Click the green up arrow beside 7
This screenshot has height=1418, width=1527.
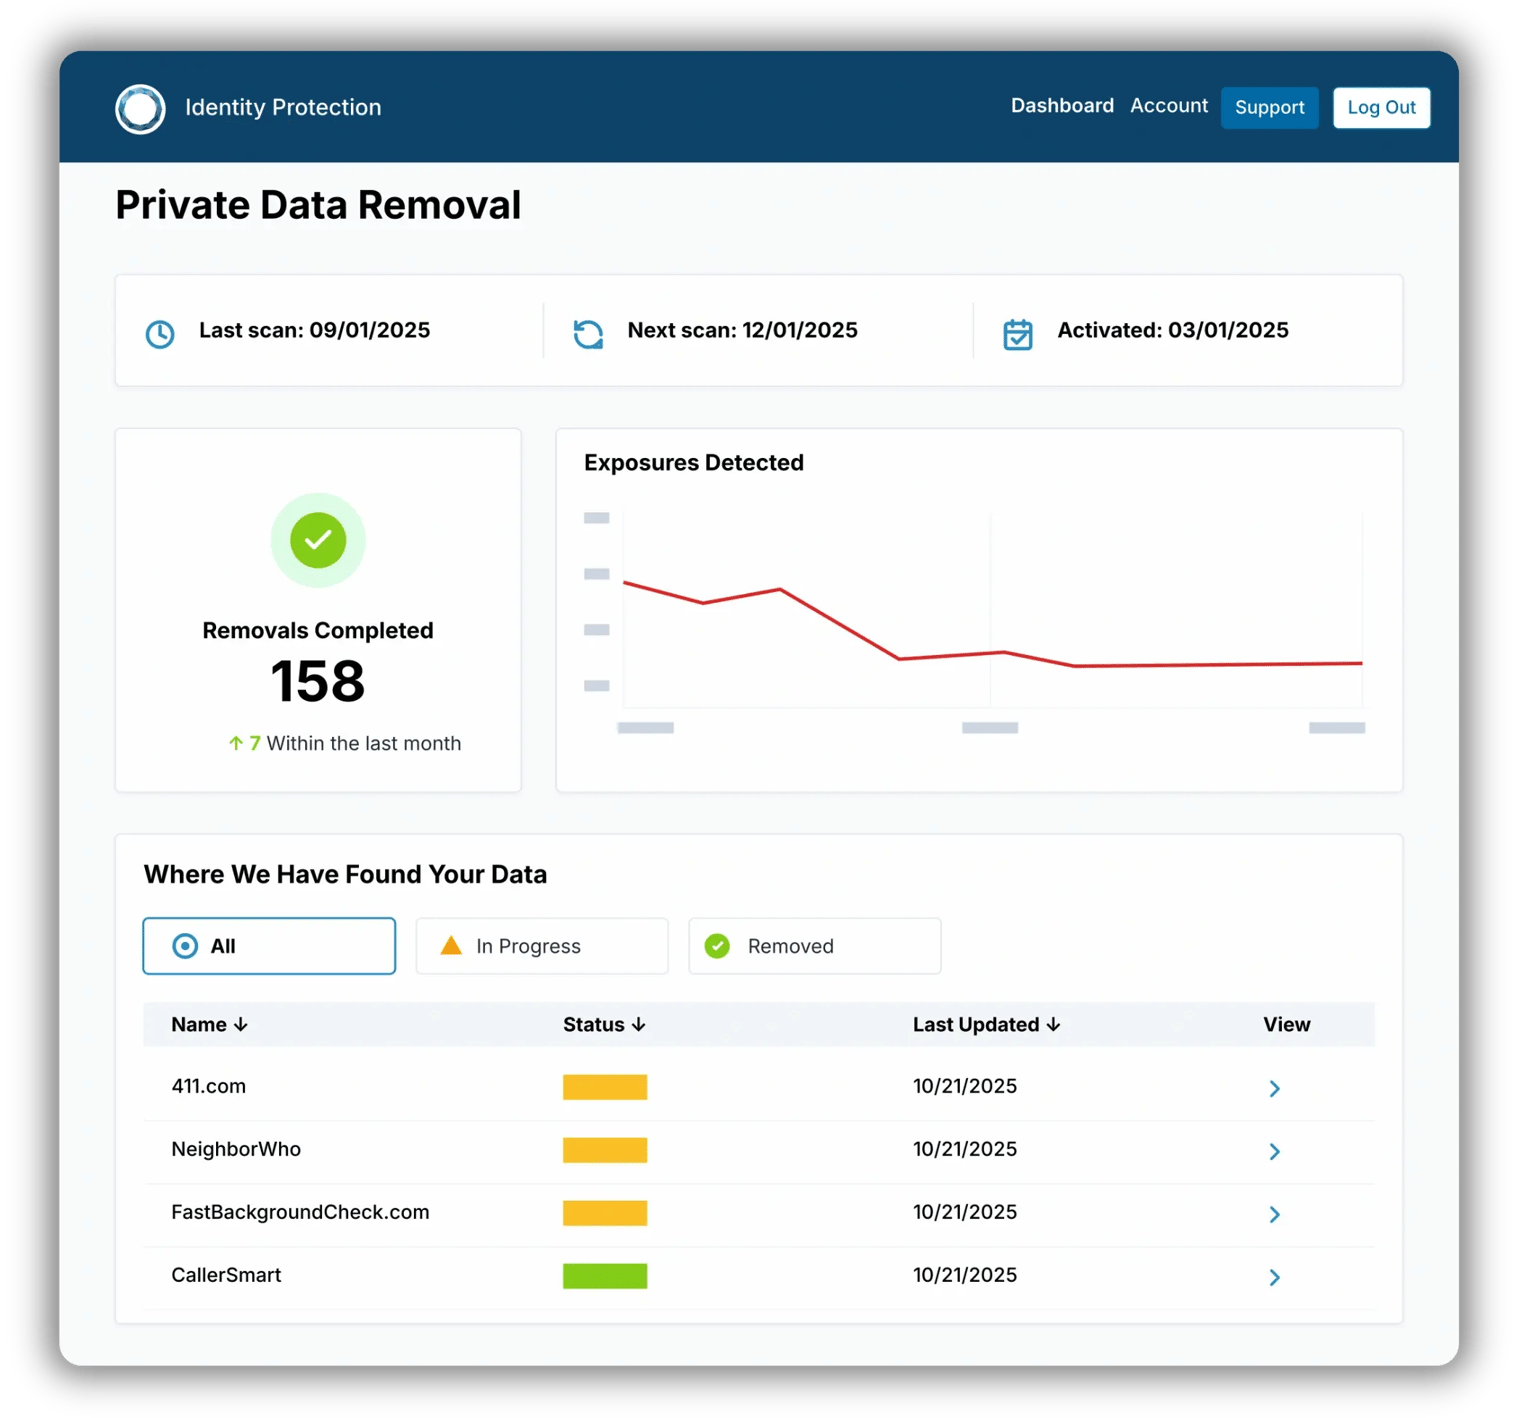click(236, 743)
